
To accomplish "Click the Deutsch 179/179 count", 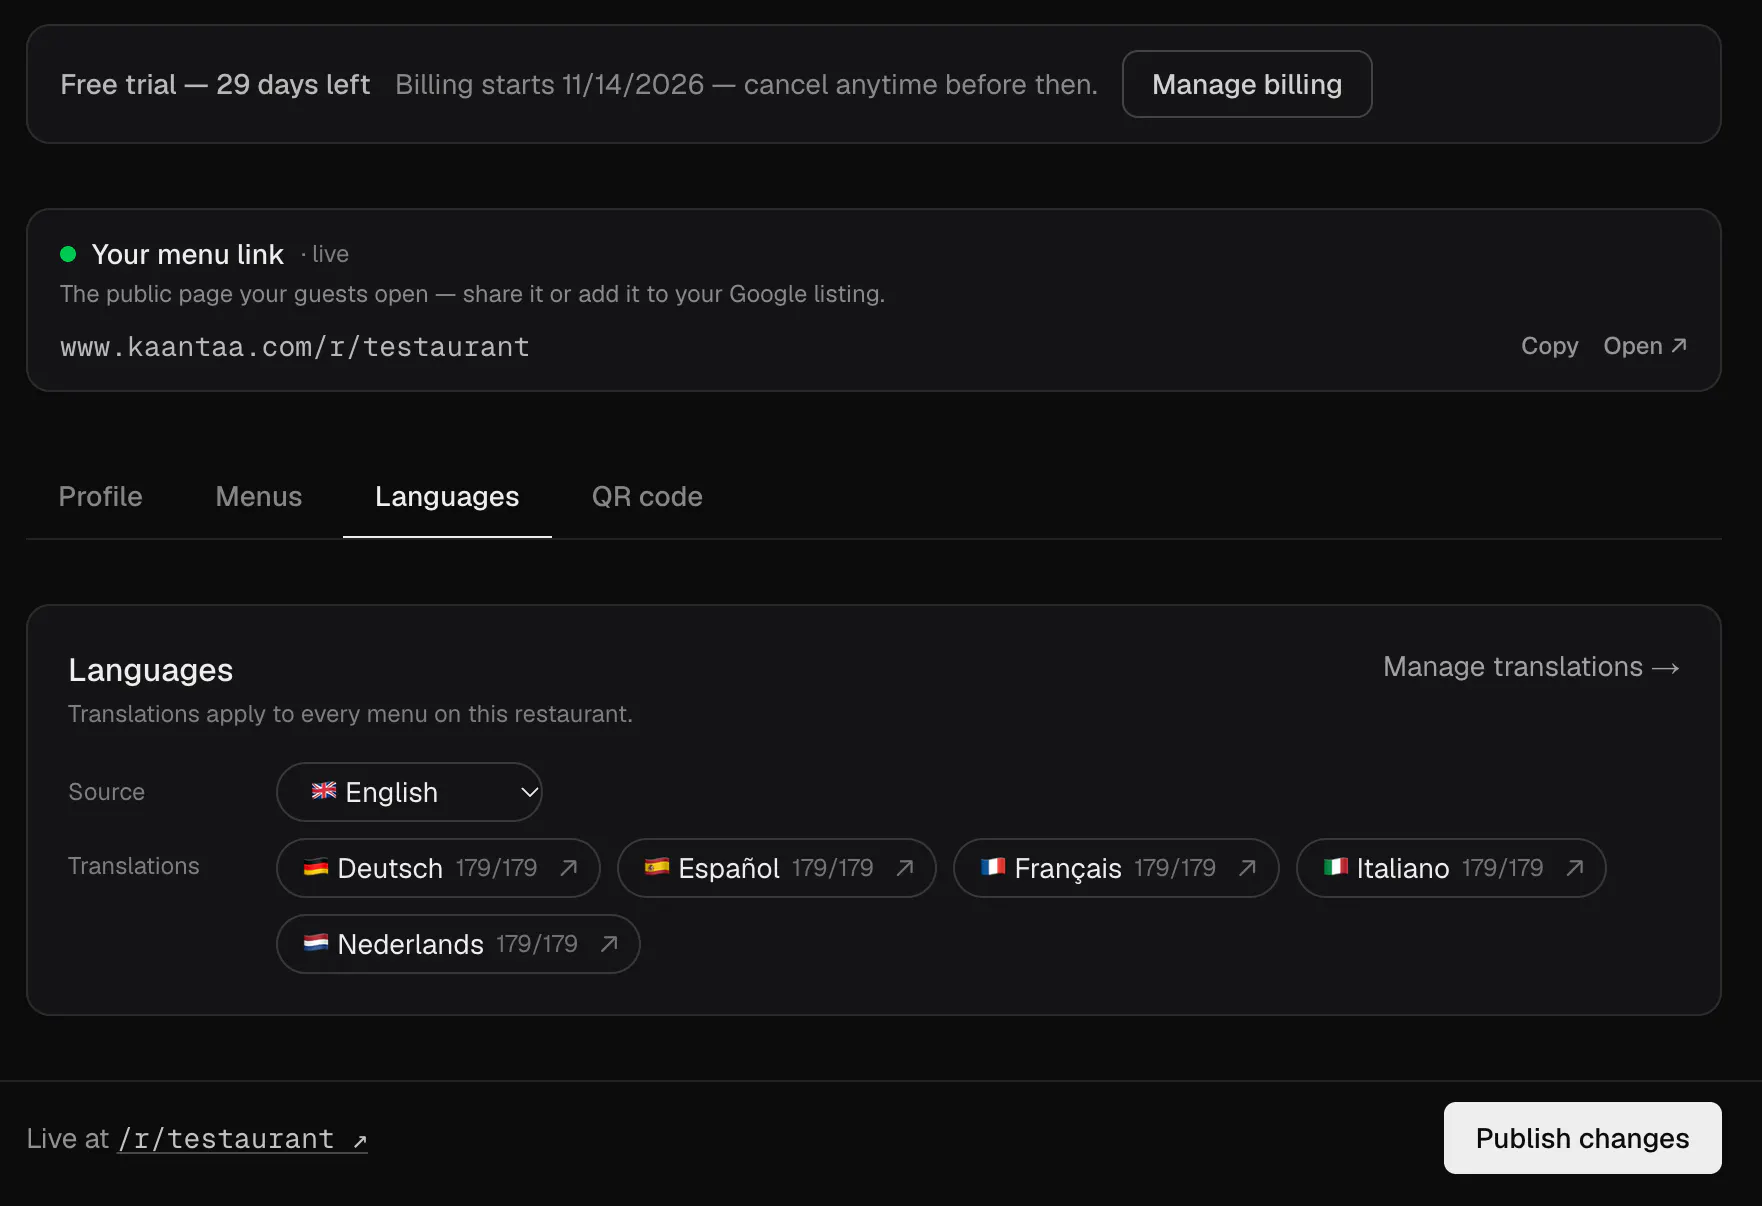I will pos(496,868).
